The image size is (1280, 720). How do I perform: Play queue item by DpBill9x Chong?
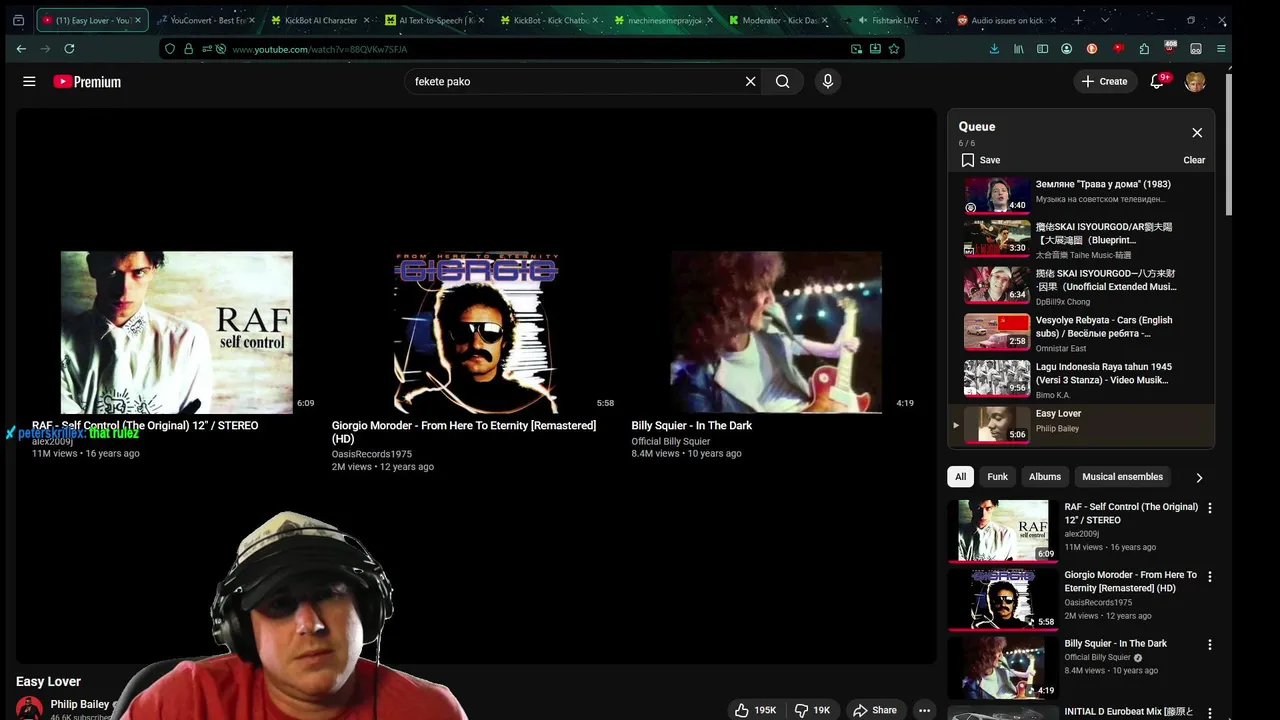[1081, 287]
